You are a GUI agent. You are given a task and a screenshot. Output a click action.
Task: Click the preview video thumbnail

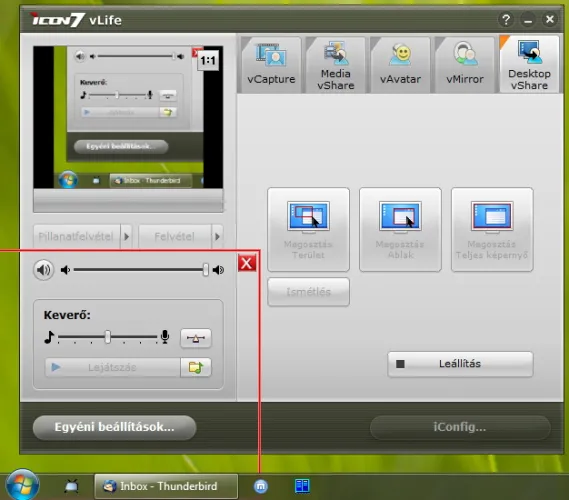[x=128, y=117]
